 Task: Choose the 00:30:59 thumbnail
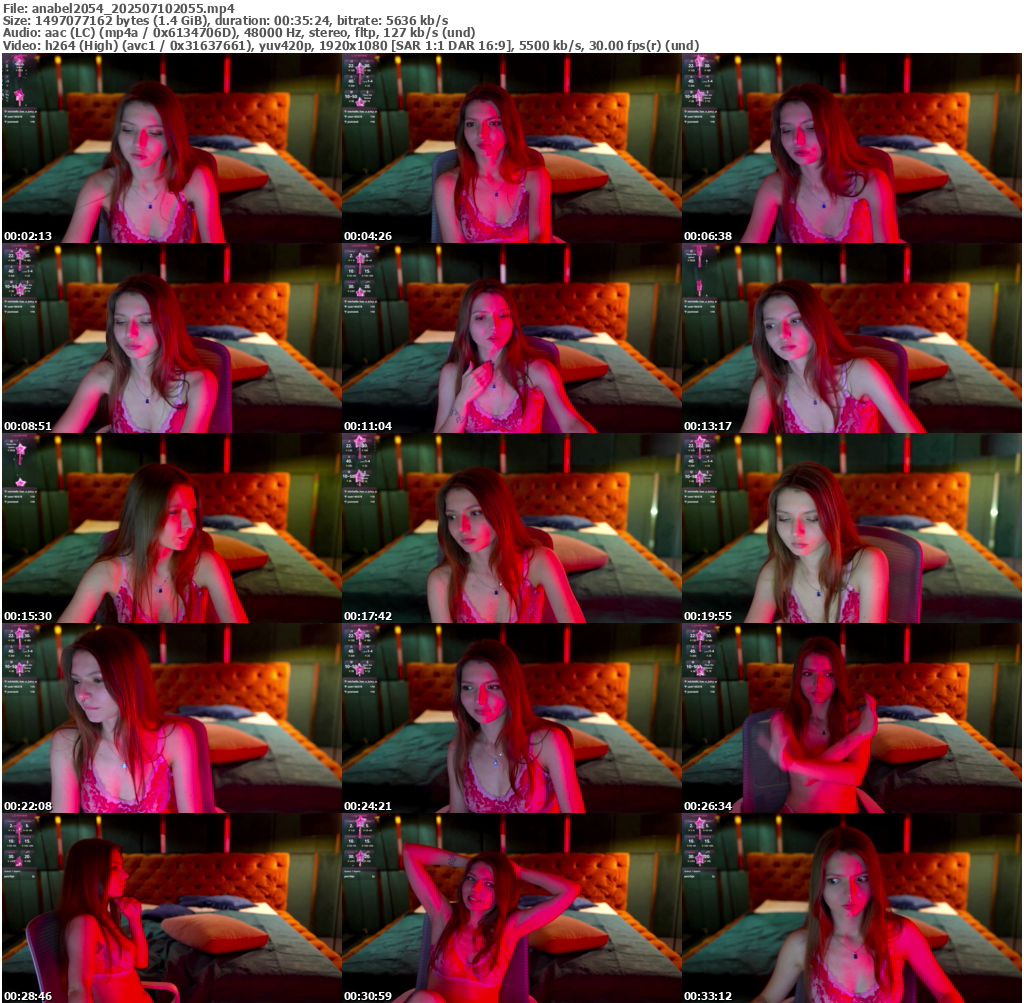[511, 908]
